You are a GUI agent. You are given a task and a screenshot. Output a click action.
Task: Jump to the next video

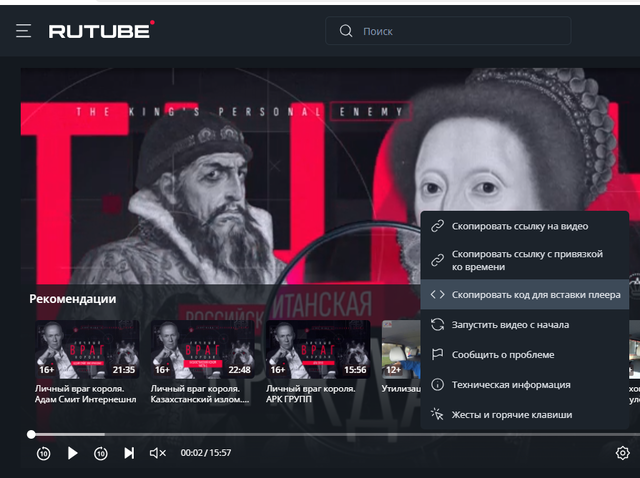pyautogui.click(x=129, y=453)
